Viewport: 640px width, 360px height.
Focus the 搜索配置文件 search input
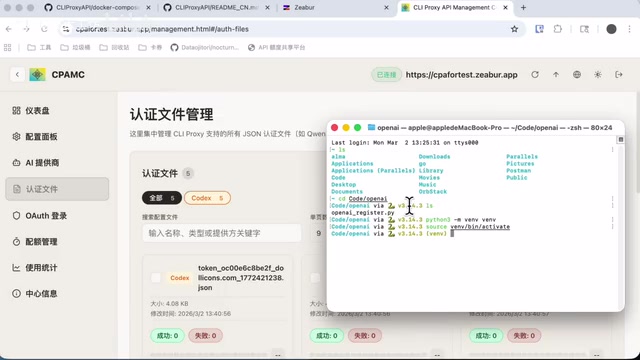pyautogui.click(x=222, y=233)
